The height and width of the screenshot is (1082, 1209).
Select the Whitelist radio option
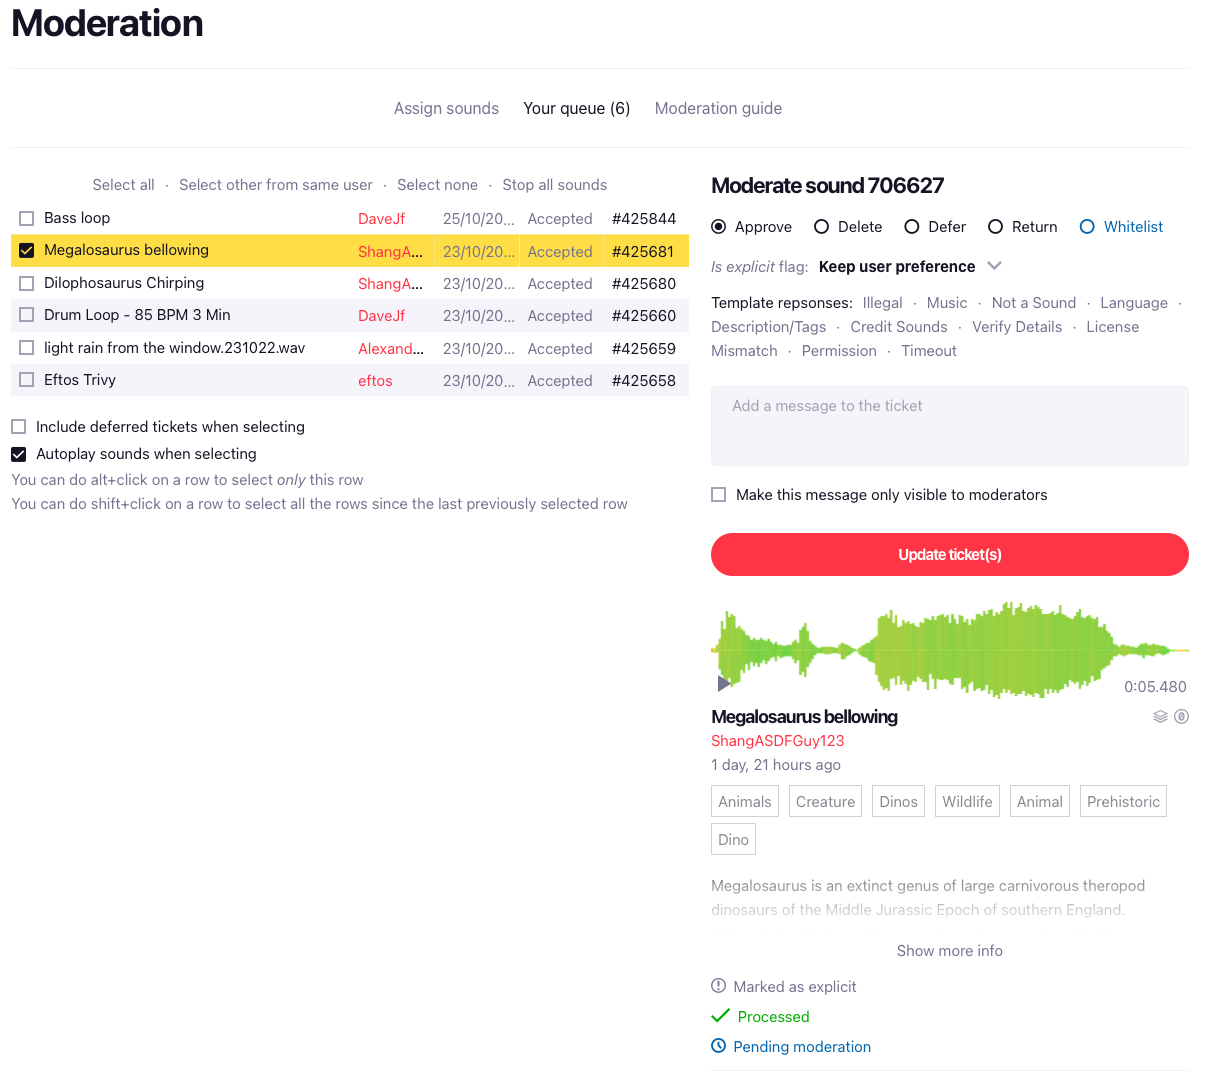click(x=1087, y=227)
